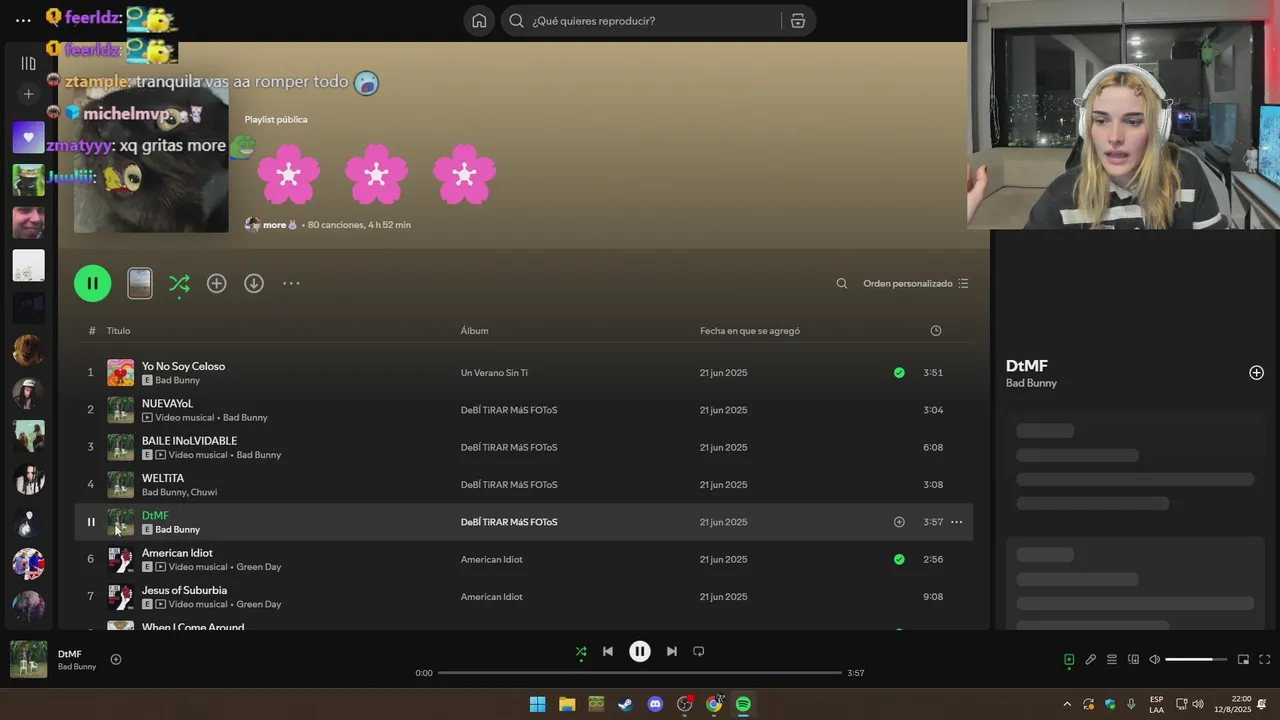Image resolution: width=1280 pixels, height=720 pixels.
Task: Select NUEVAYoL track title
Action: click(x=167, y=403)
